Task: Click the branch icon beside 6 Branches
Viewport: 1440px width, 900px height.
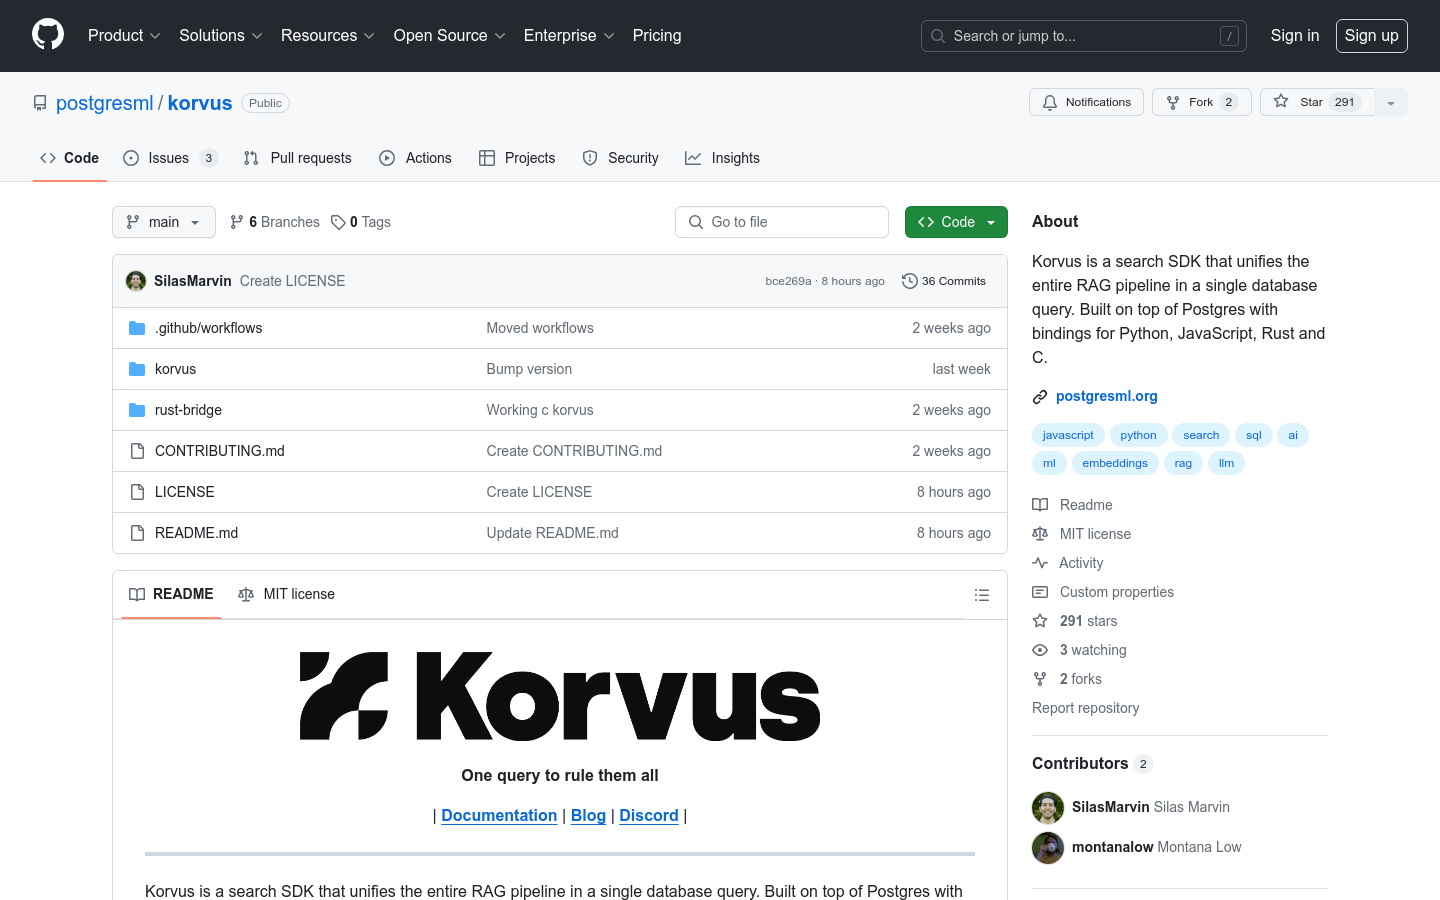Action: [237, 222]
